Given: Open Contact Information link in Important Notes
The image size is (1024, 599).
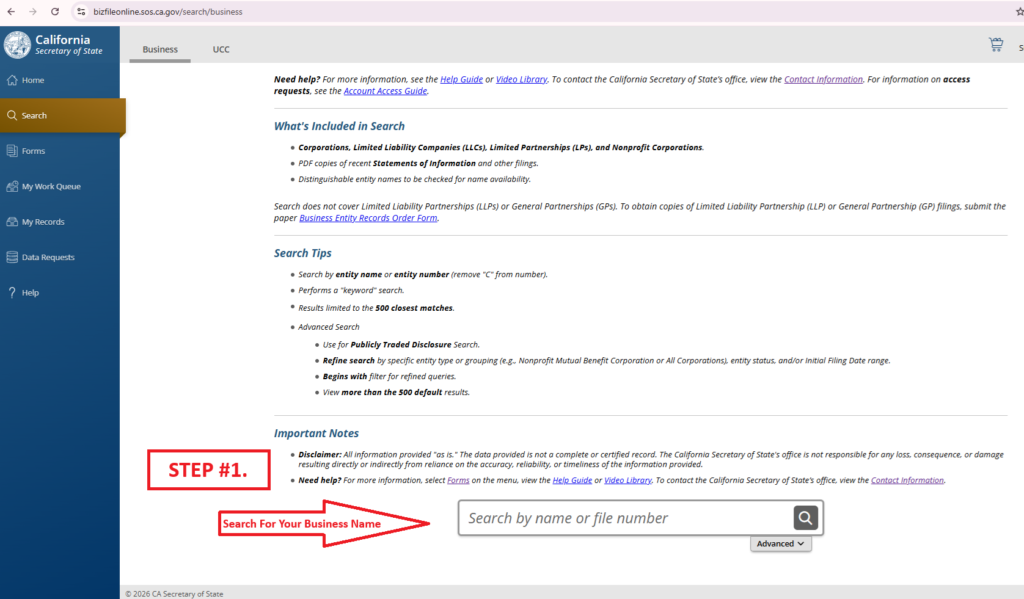Looking at the screenshot, I should point(907,480).
